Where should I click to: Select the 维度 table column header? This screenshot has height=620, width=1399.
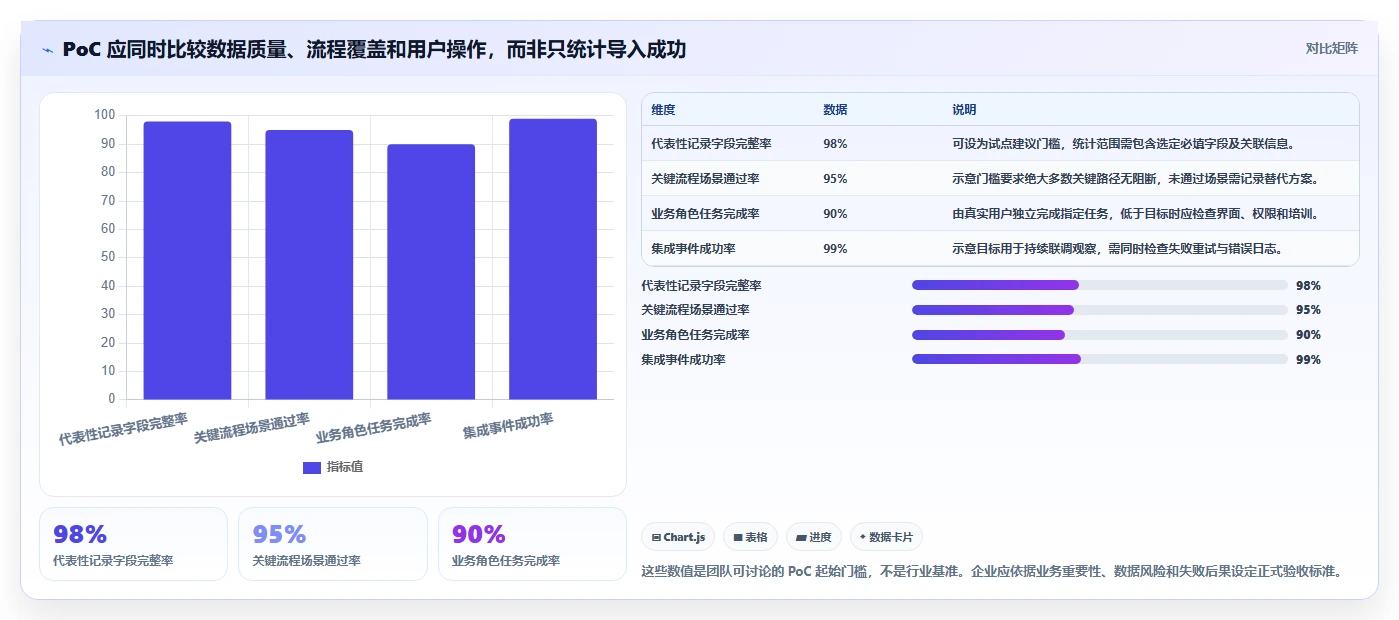(x=663, y=109)
